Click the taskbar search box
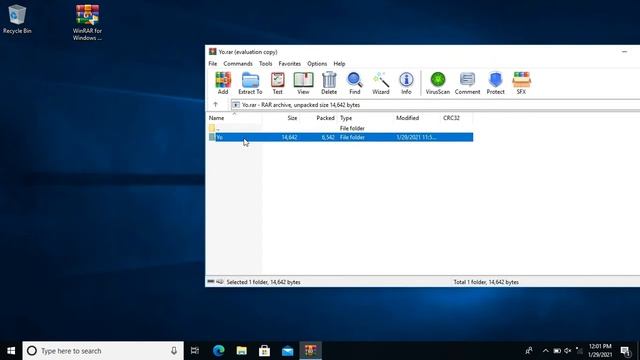The image size is (640, 360). click(103, 351)
